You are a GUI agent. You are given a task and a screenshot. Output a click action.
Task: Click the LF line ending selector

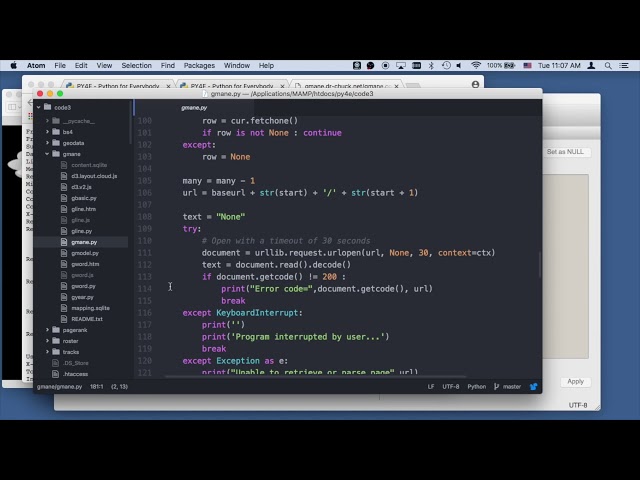[x=431, y=387]
